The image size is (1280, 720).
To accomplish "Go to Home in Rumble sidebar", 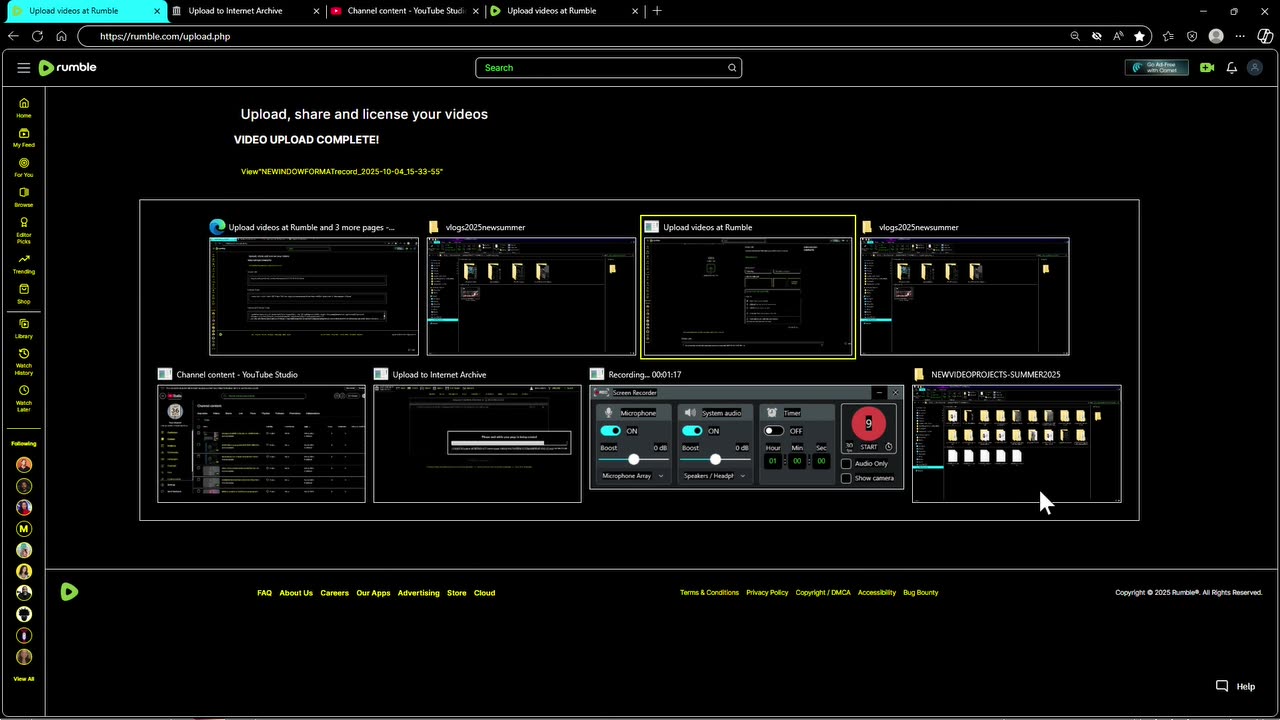I will (24, 108).
